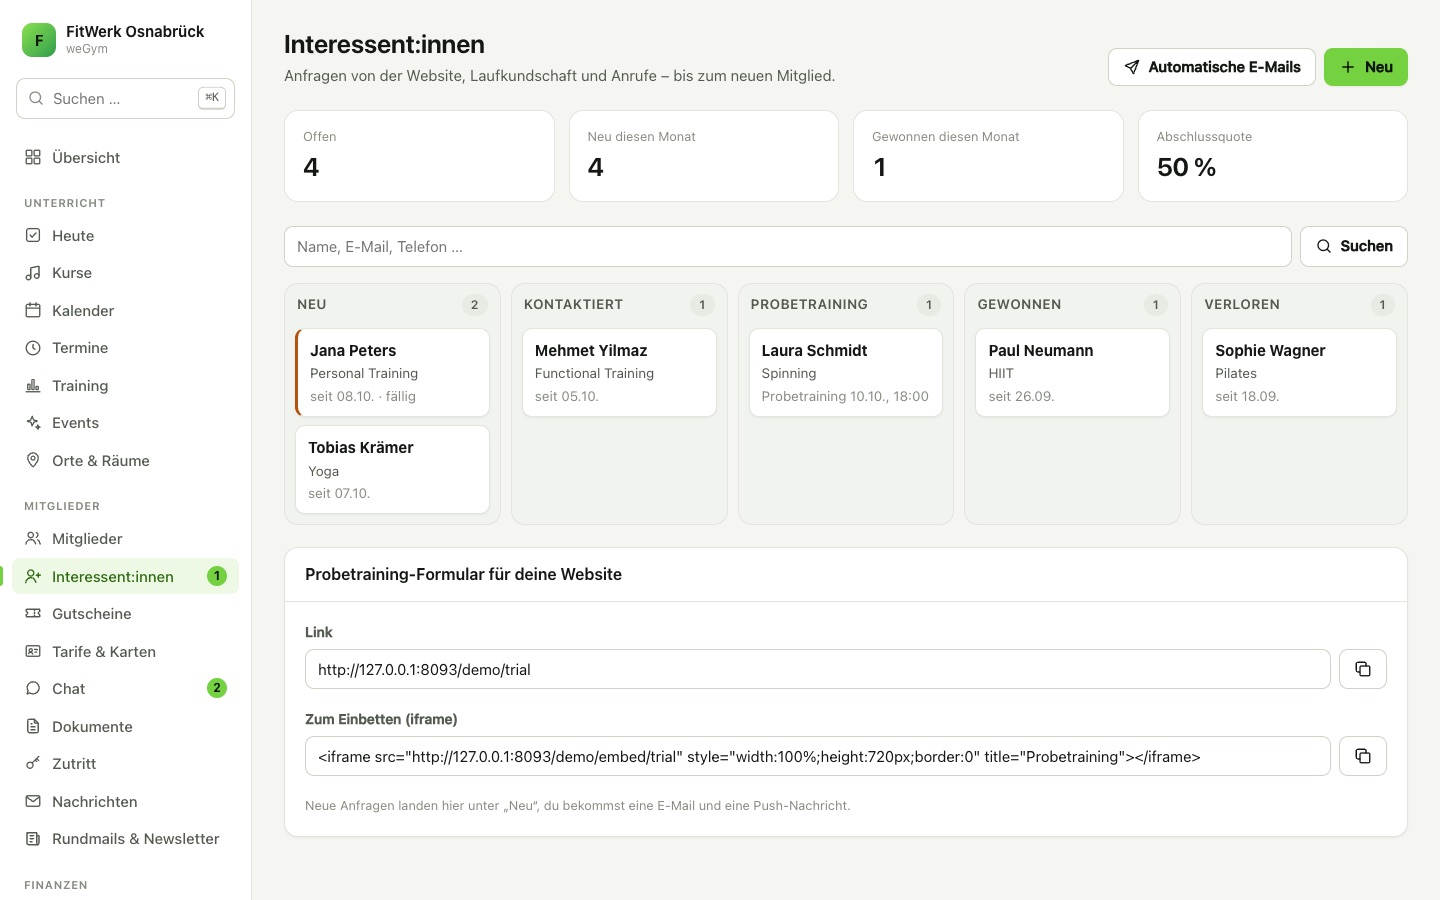Viewport: 1440px width, 900px height.
Task: Click the Kurse music note icon
Action: point(33,273)
